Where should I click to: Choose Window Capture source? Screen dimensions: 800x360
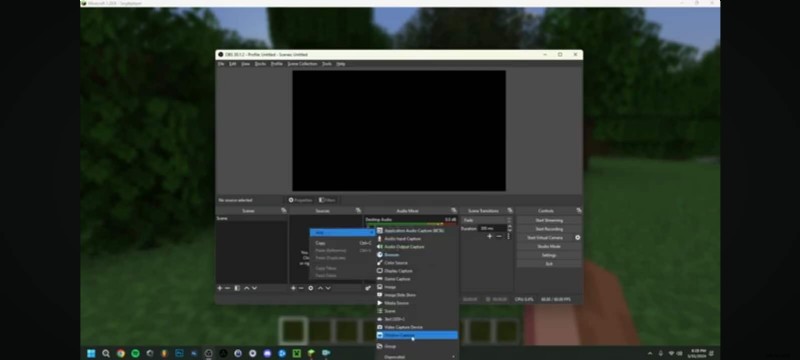[417, 335]
